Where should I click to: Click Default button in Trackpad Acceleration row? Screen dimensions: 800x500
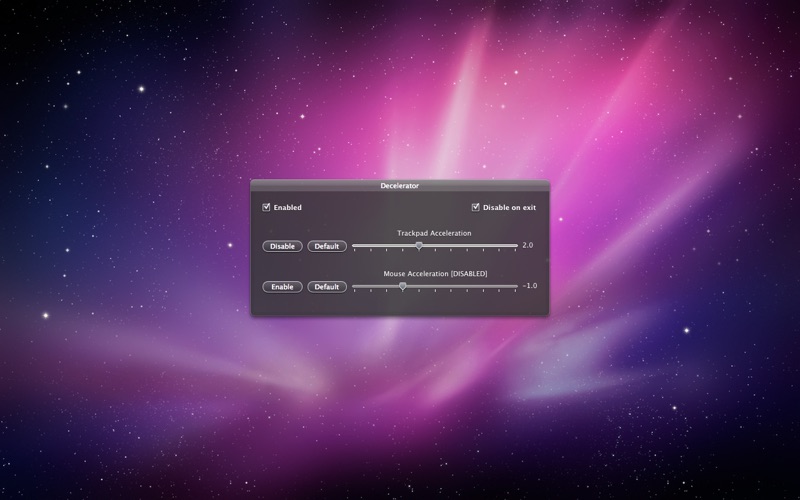[x=327, y=246]
